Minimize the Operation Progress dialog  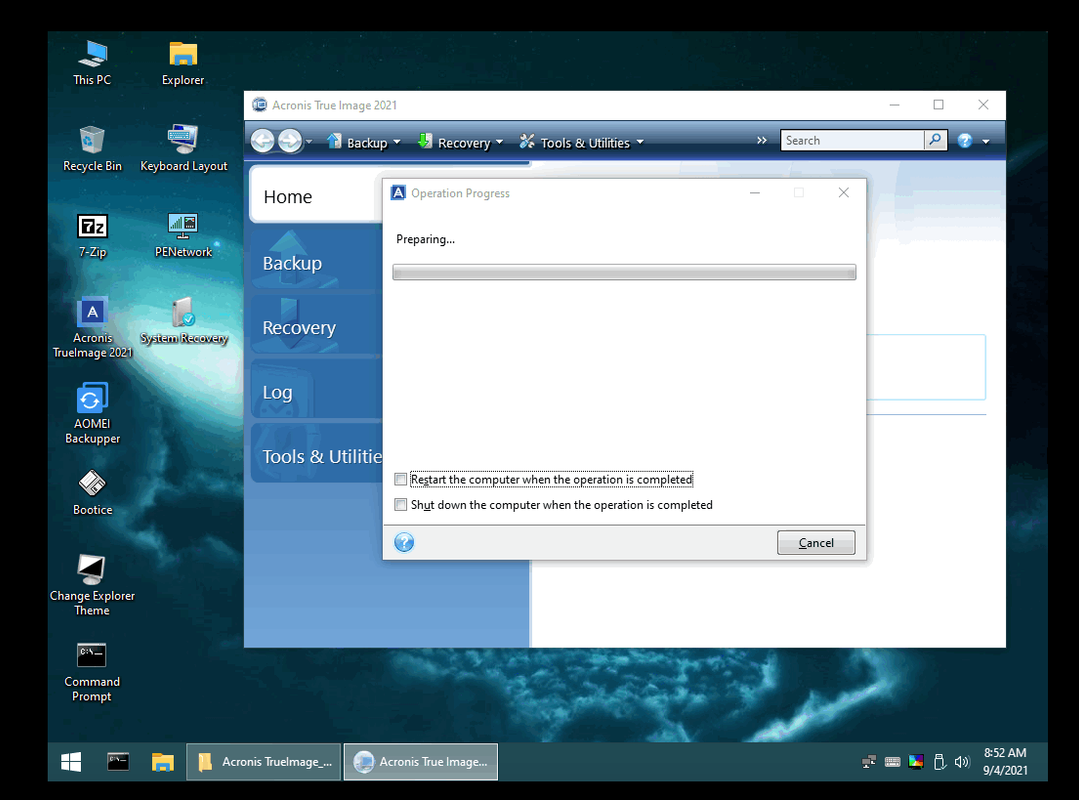pos(755,193)
